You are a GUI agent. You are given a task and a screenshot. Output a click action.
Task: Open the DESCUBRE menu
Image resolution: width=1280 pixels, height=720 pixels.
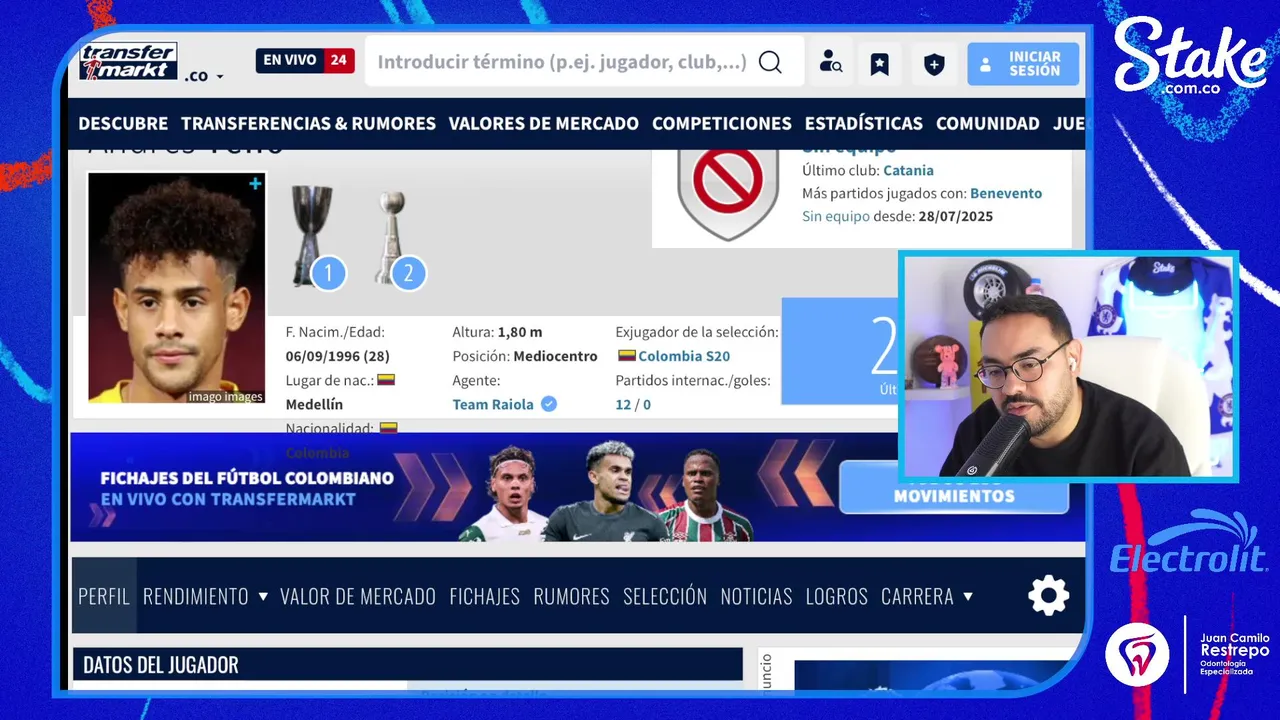tap(123, 124)
